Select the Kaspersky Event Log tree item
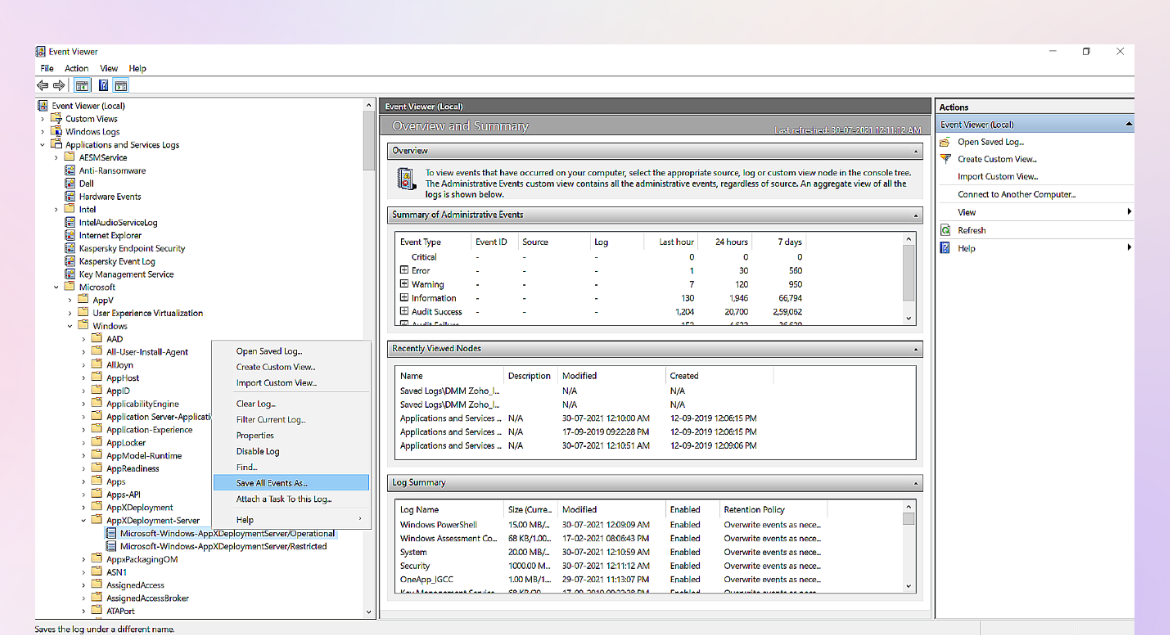The width and height of the screenshot is (1170, 635). (117, 261)
